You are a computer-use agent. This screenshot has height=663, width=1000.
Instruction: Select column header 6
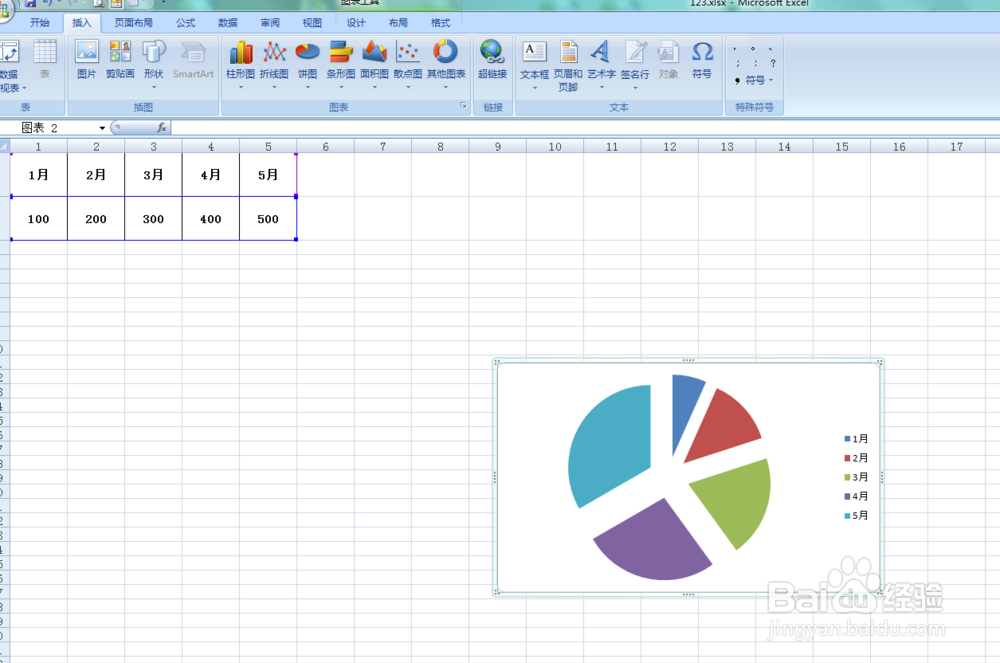325,147
